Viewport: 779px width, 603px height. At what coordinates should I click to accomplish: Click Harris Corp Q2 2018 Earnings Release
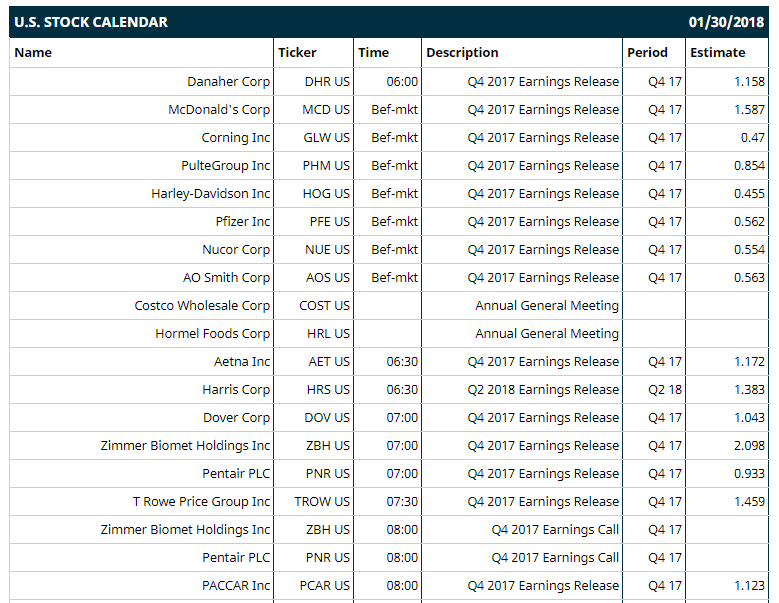543,390
